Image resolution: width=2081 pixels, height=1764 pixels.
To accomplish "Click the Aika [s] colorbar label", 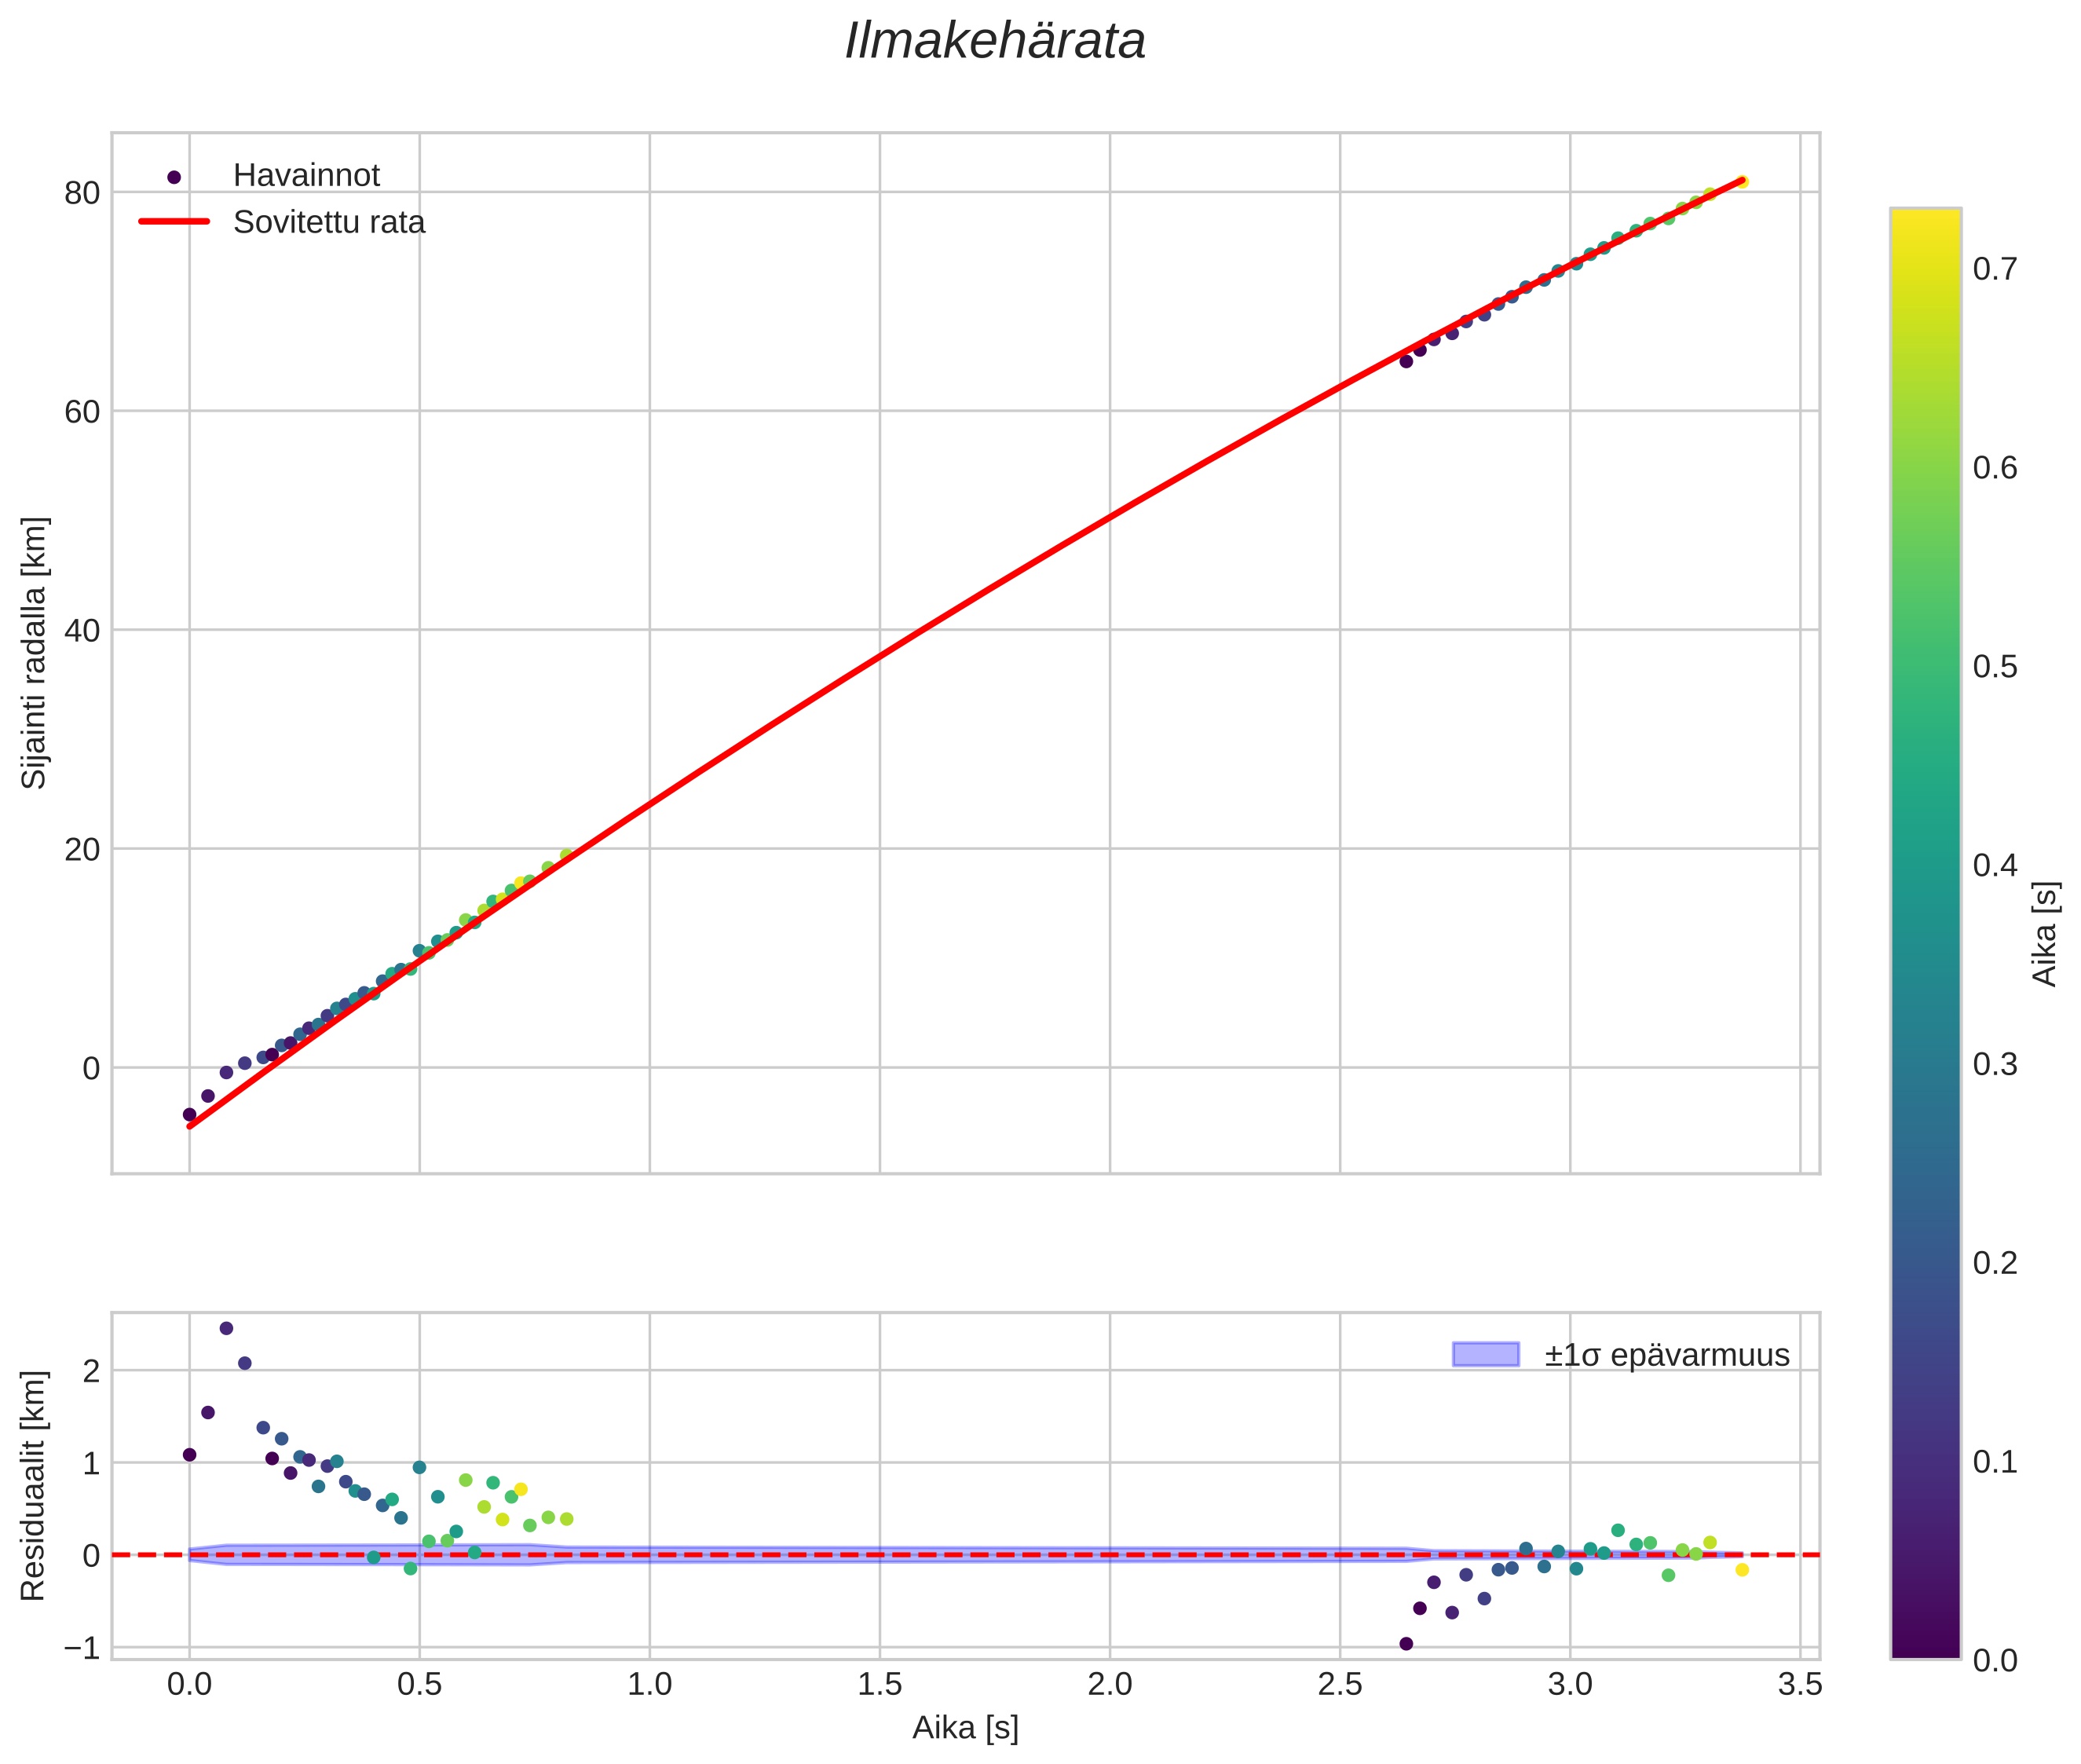I will point(2046,933).
